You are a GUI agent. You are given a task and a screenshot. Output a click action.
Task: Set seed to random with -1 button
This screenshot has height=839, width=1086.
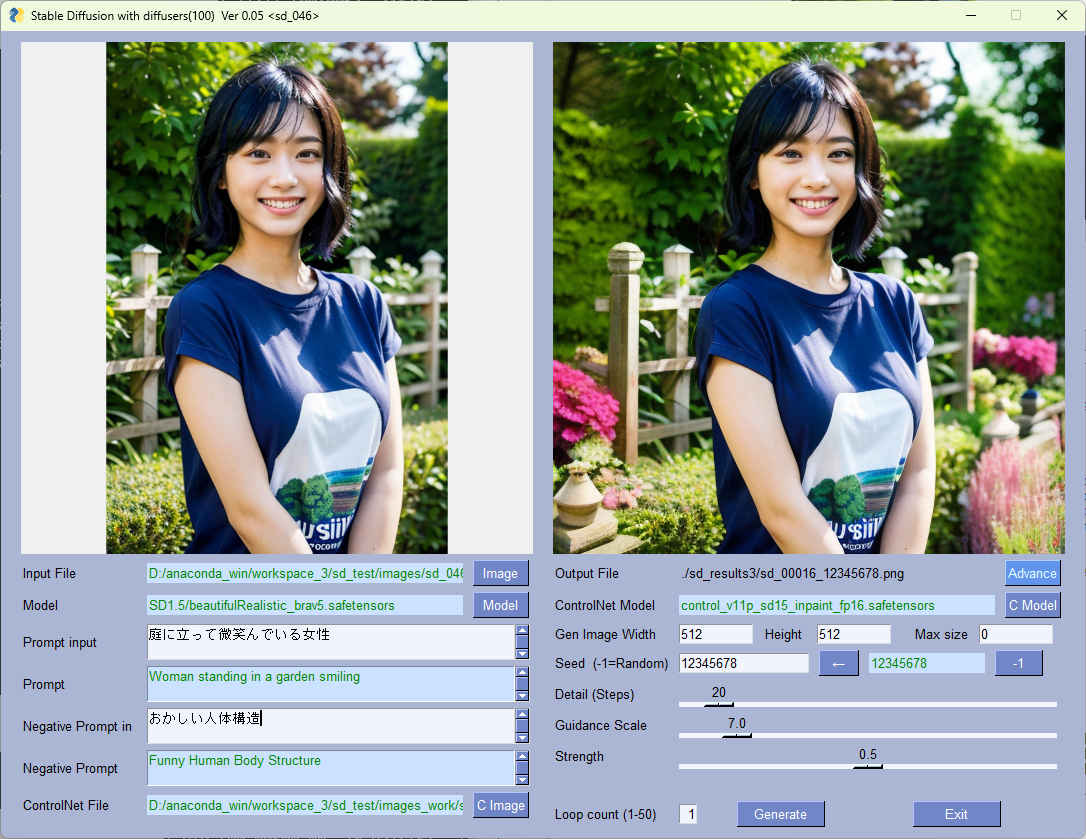(1018, 663)
